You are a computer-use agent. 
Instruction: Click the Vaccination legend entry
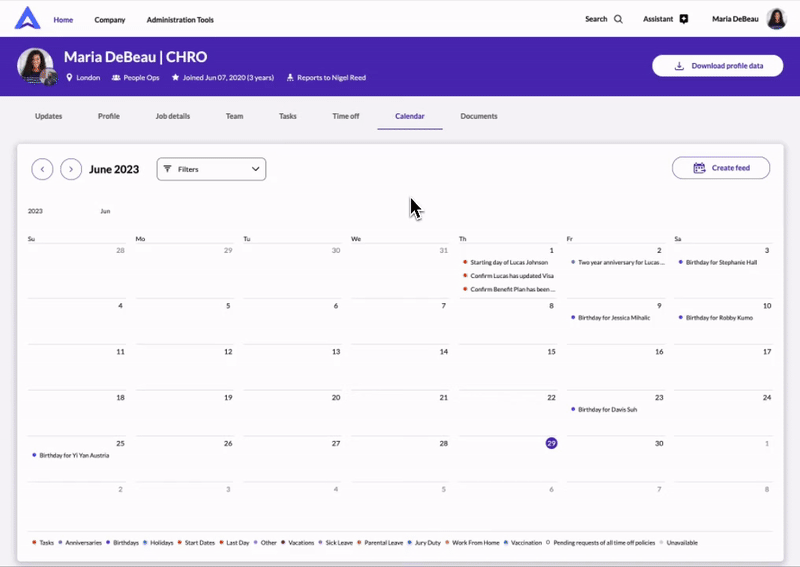[x=522, y=543]
